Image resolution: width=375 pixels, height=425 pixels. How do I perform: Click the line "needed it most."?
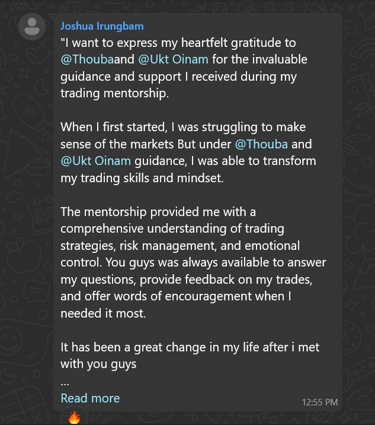pyautogui.click(x=103, y=313)
